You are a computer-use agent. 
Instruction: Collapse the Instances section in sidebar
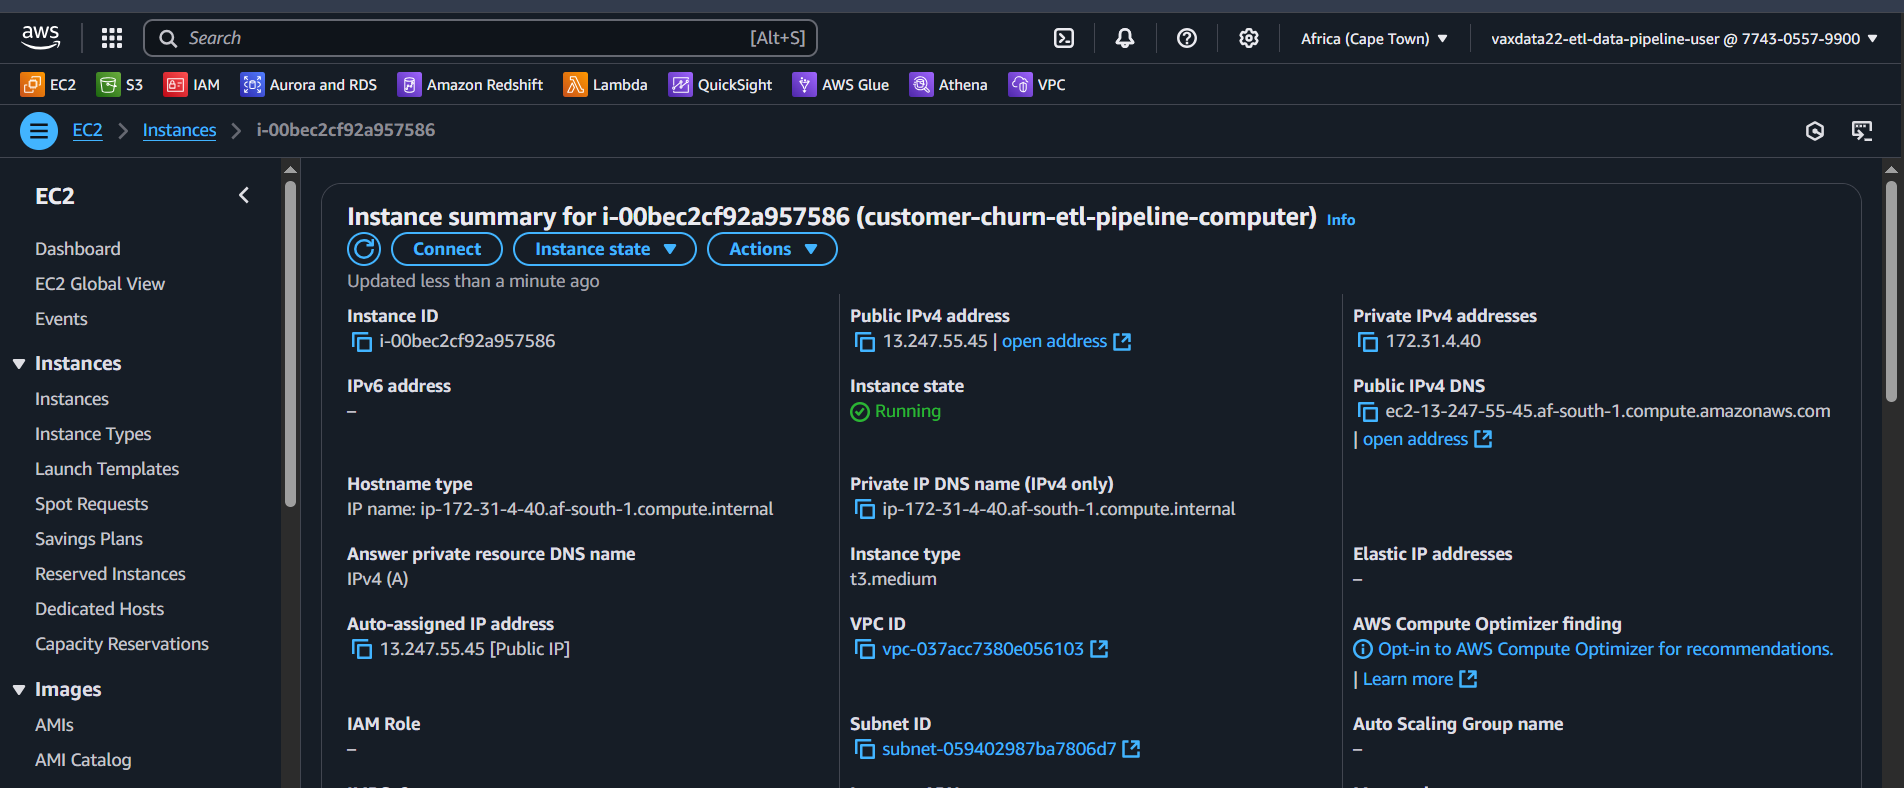(x=19, y=364)
